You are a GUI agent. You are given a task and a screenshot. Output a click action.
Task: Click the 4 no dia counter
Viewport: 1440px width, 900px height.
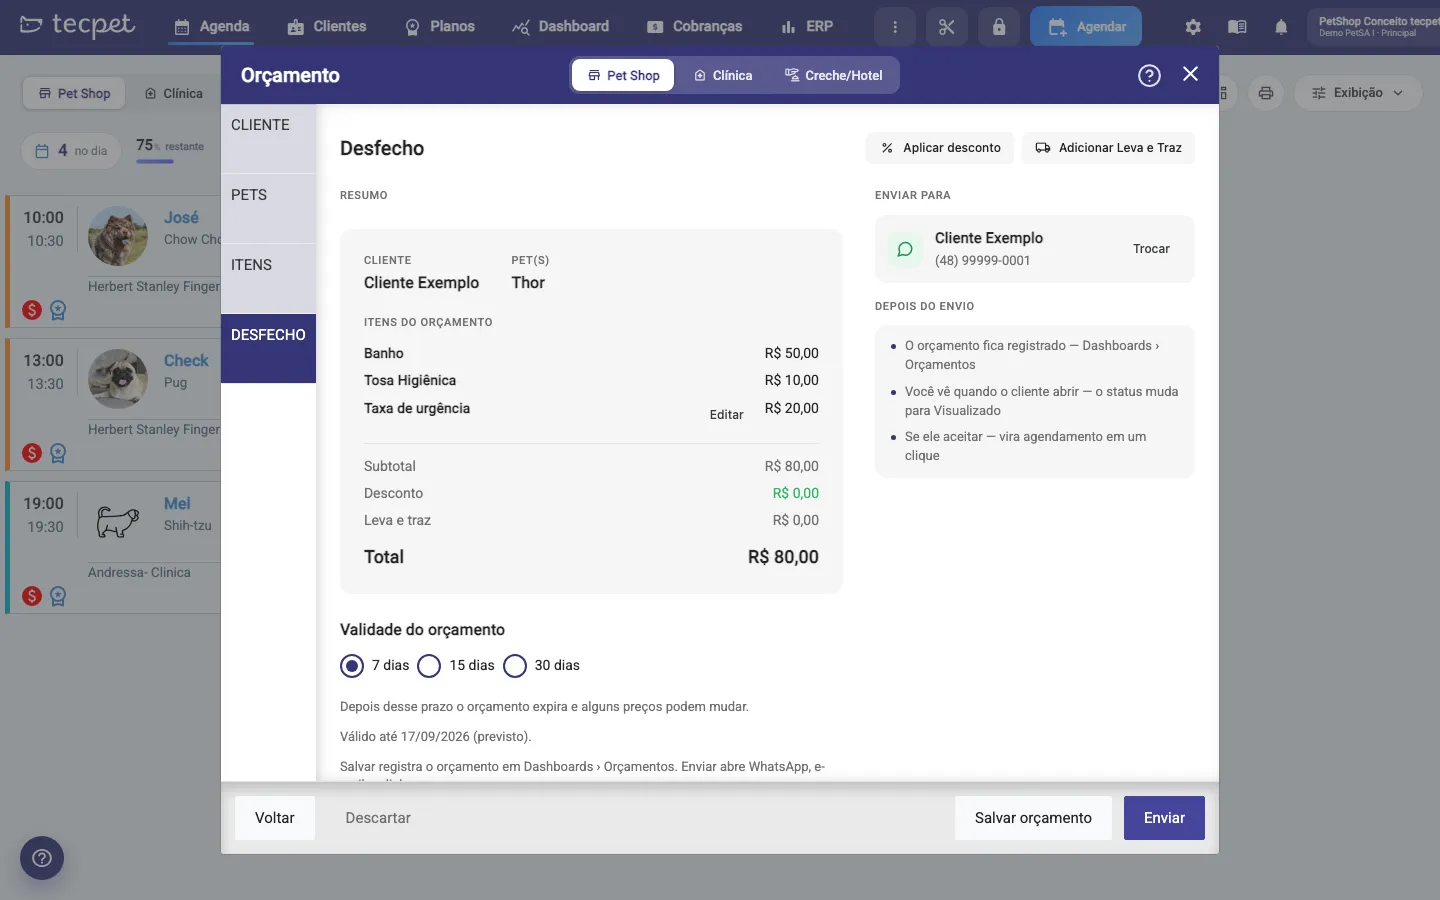(x=71, y=151)
